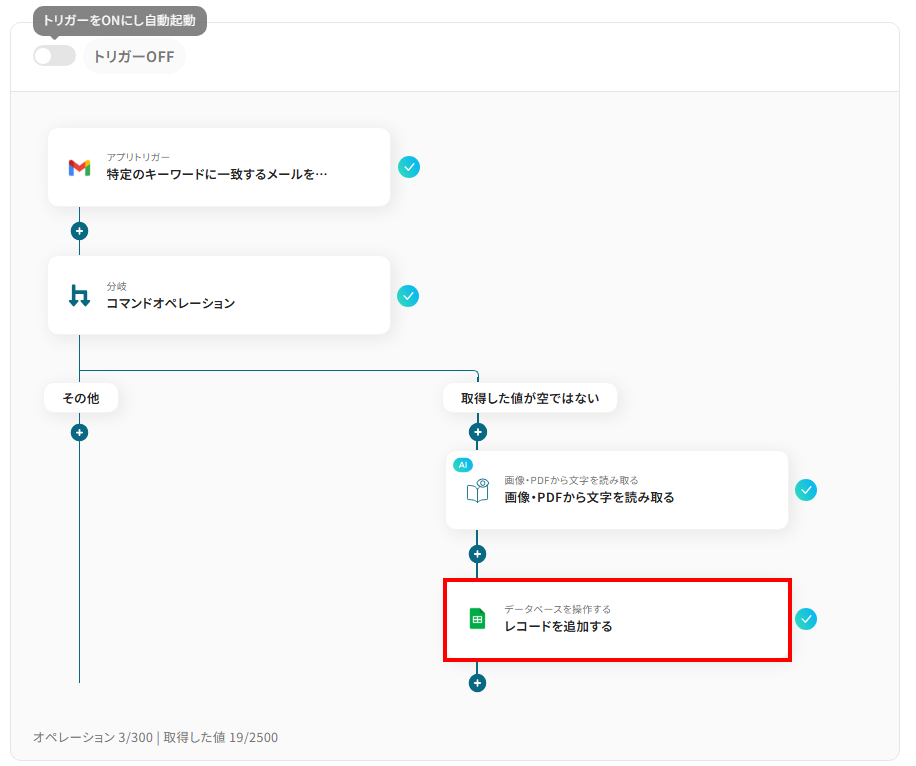Viewport: 916px width, 766px height.
Task: Select the 取得した値が空ではない branch label
Action: (530, 398)
